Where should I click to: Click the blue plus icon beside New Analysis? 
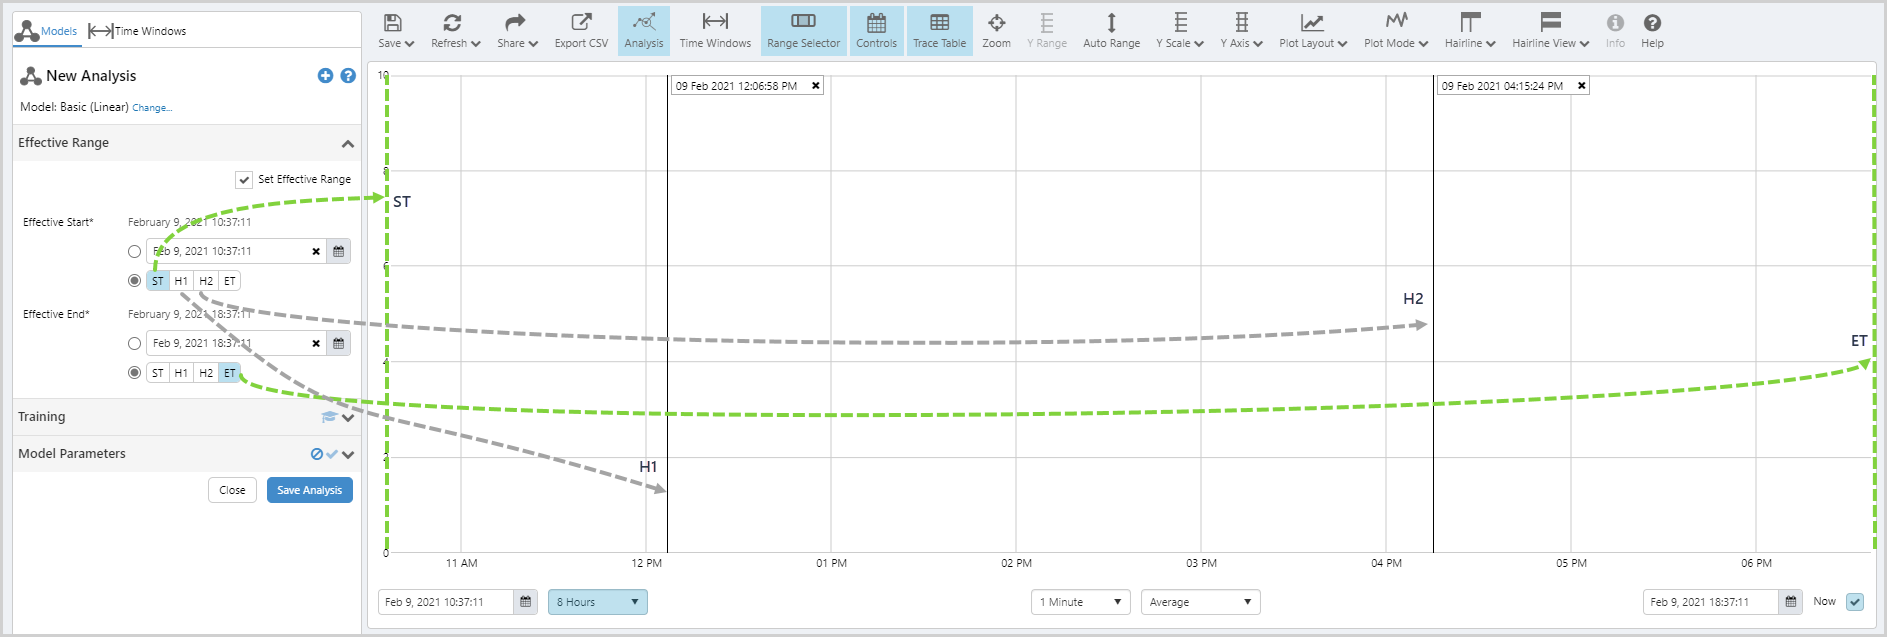tap(325, 76)
